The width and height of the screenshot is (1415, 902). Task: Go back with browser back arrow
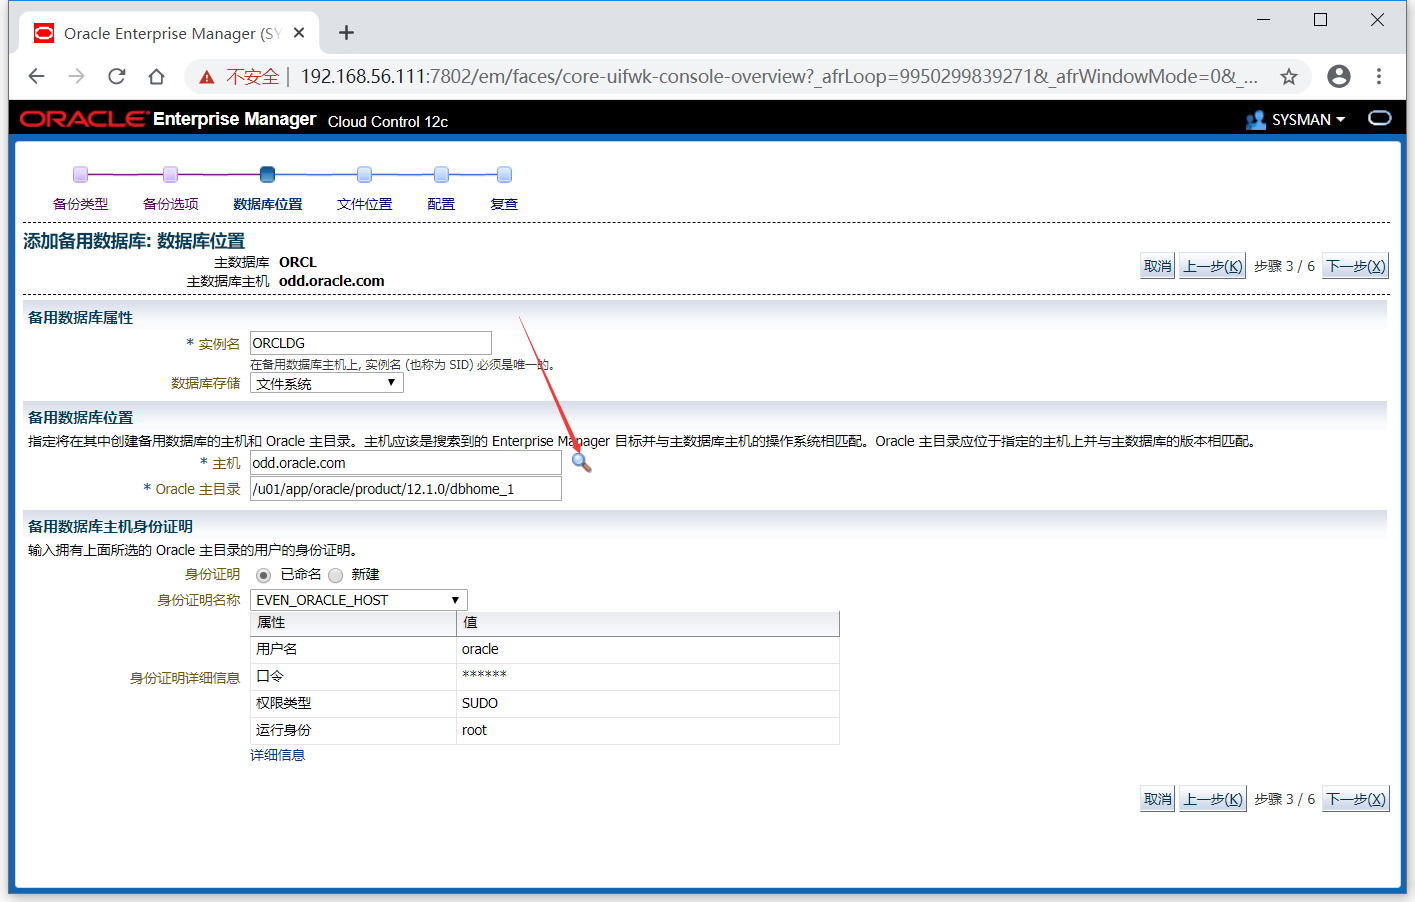pos(37,76)
